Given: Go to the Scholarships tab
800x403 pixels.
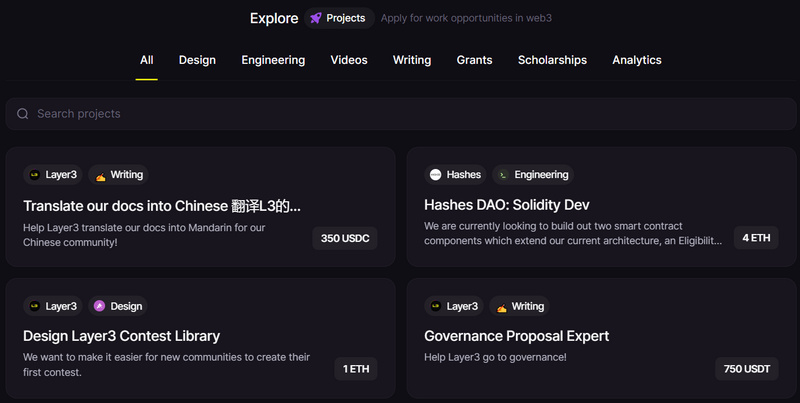Looking at the screenshot, I should 552,60.
